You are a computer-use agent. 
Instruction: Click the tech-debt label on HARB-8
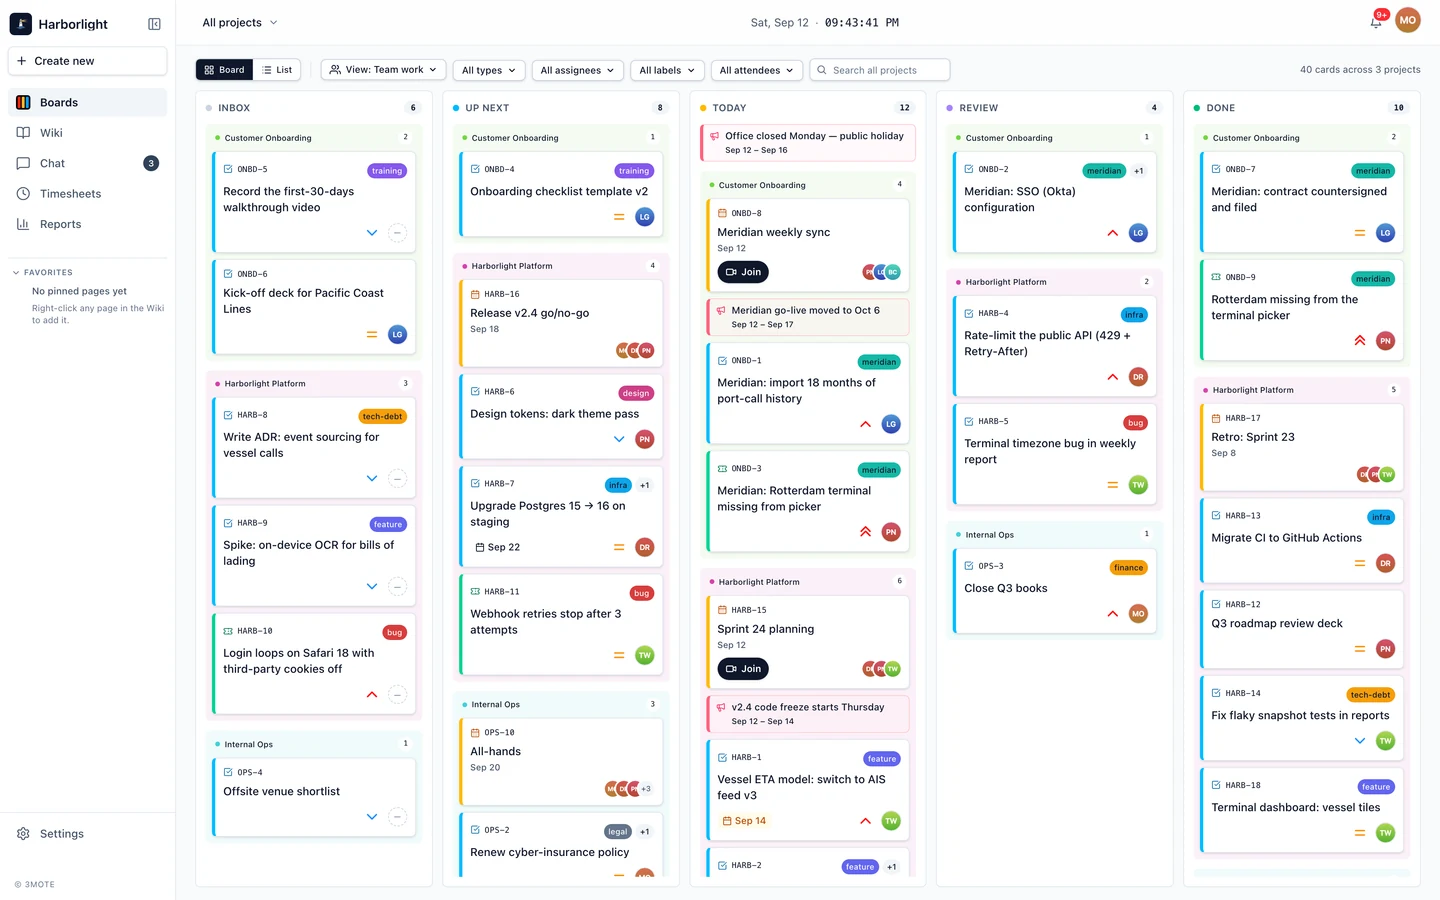(382, 416)
